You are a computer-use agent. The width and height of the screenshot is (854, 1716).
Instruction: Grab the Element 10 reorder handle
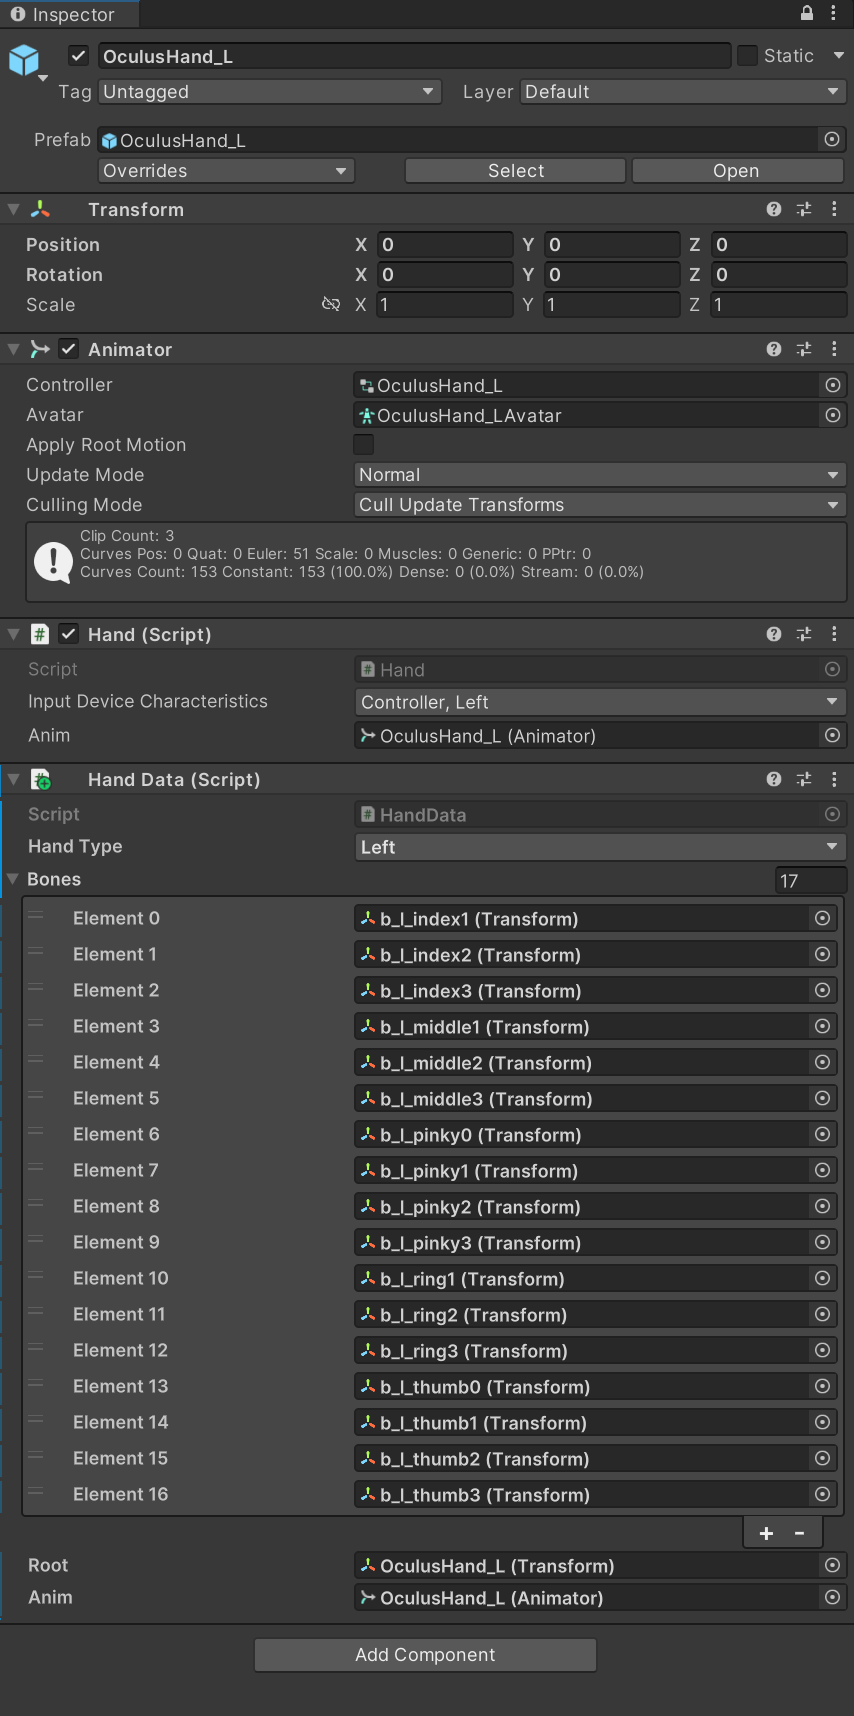click(36, 1277)
